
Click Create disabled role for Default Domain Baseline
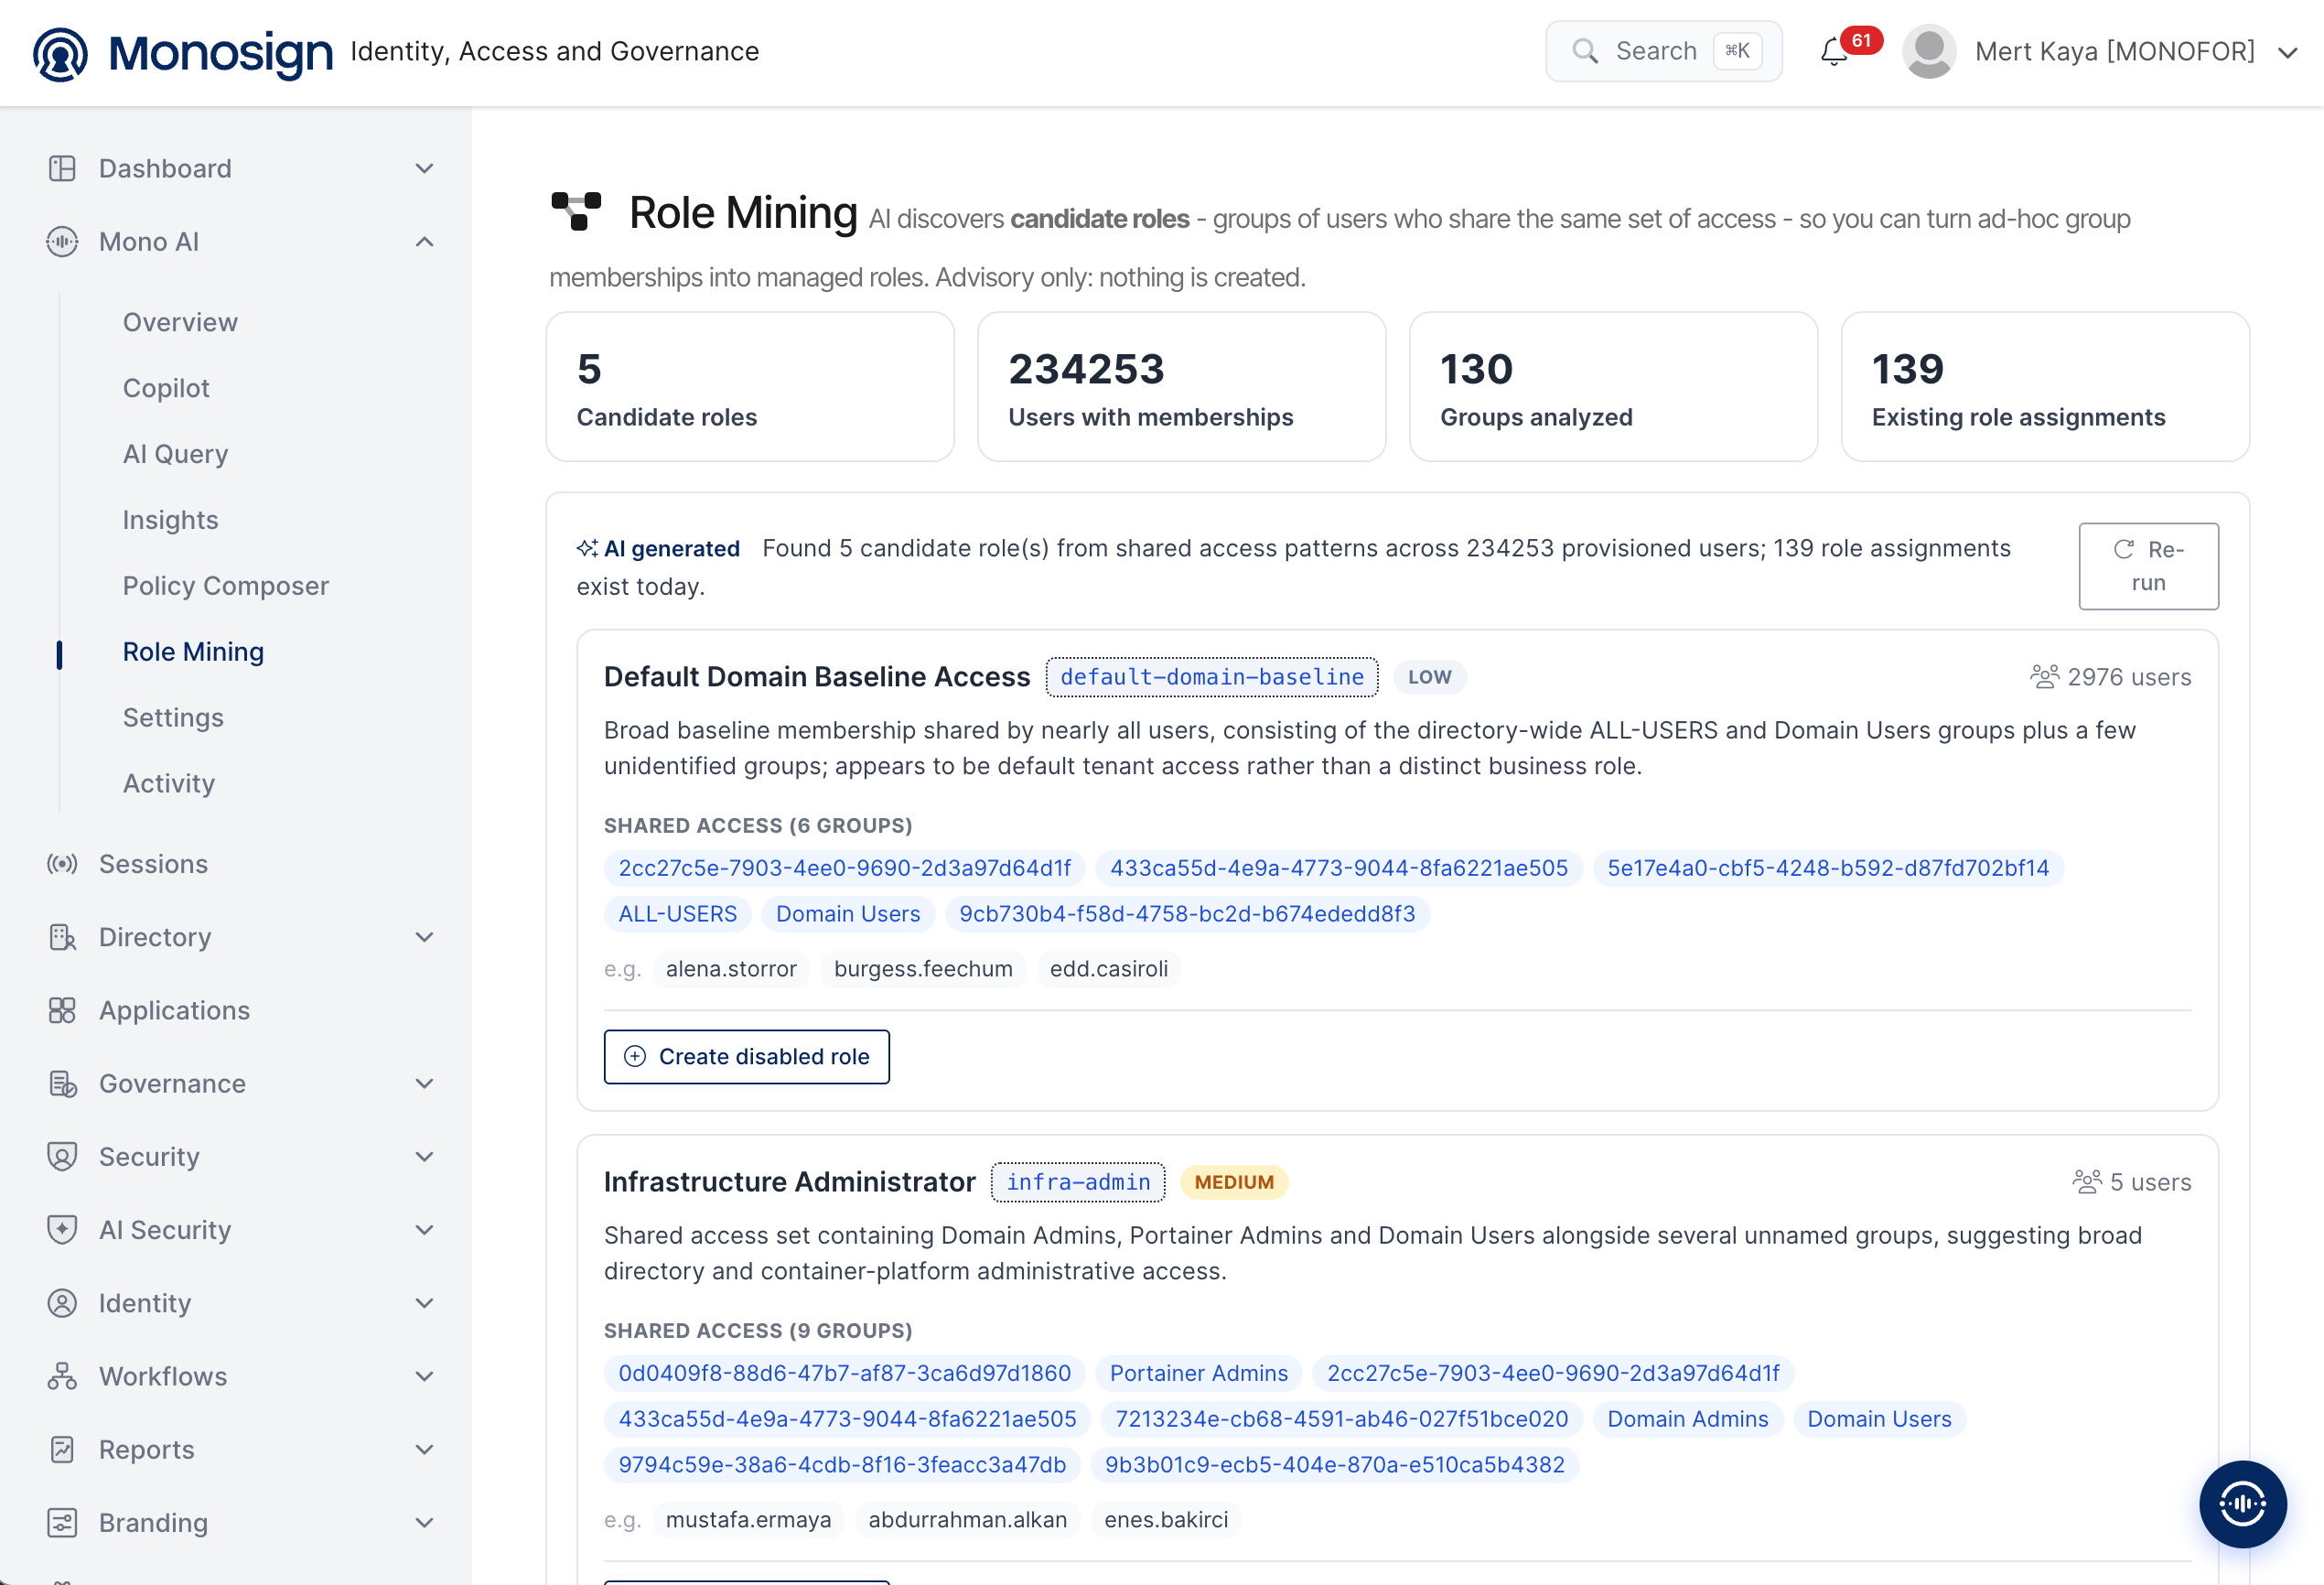(x=746, y=1056)
